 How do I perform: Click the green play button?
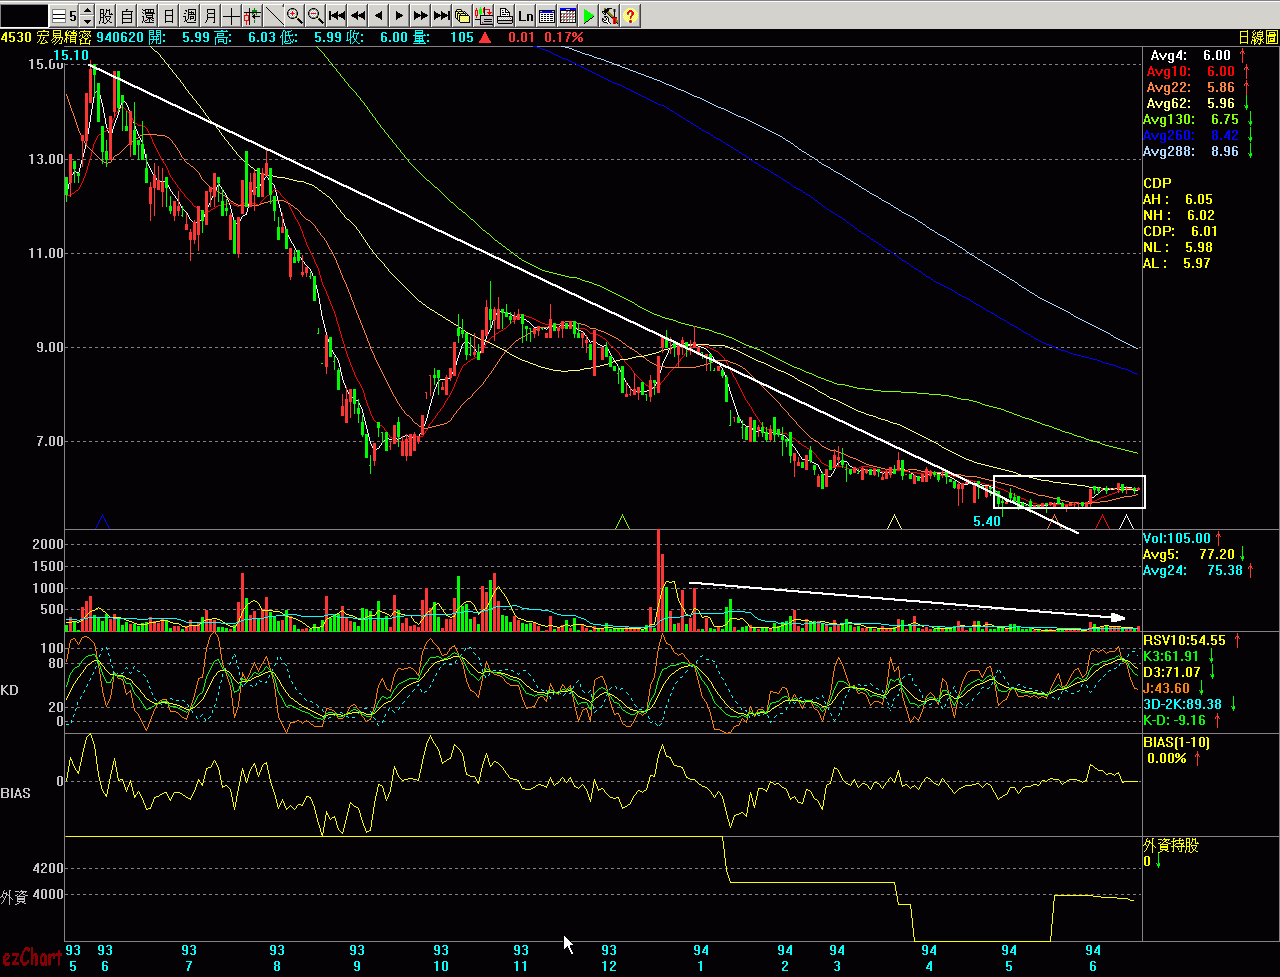coord(589,16)
